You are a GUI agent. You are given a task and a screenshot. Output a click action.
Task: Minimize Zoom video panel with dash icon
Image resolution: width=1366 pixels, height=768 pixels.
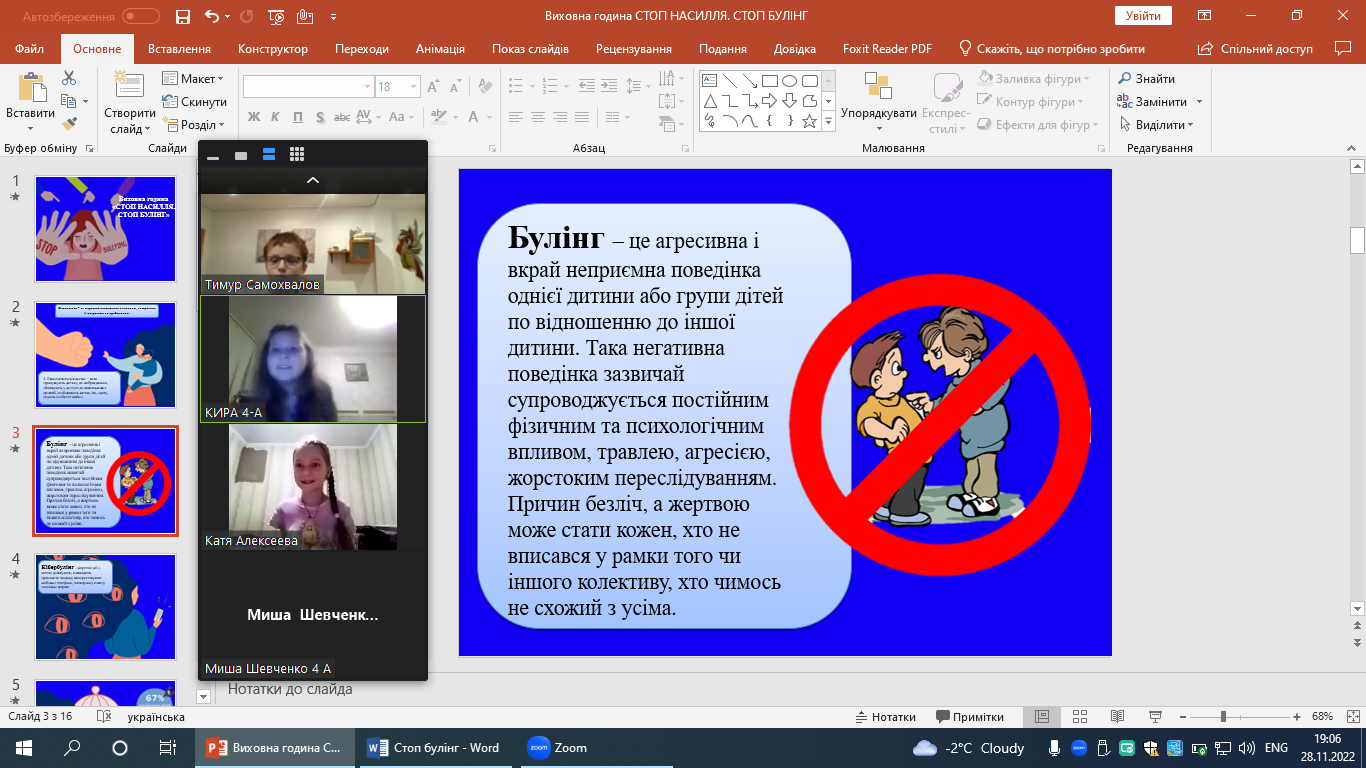(x=213, y=156)
